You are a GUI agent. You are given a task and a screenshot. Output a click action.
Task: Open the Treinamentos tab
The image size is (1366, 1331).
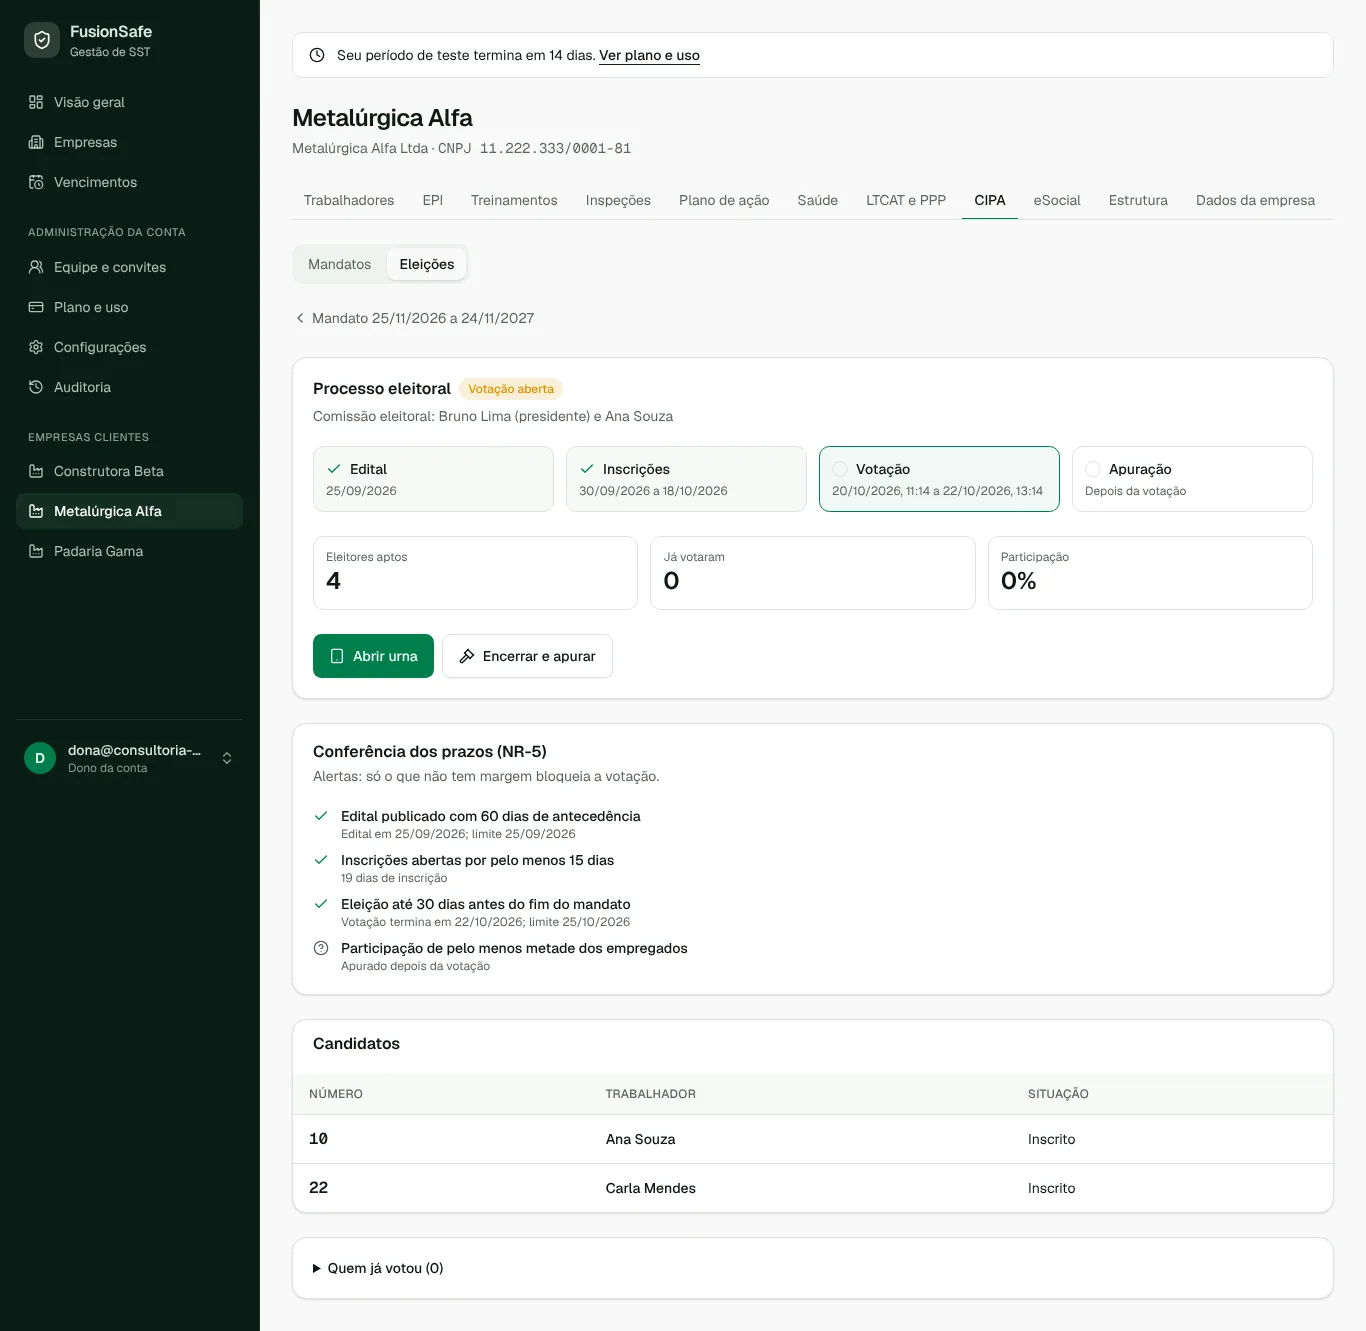pyautogui.click(x=514, y=200)
